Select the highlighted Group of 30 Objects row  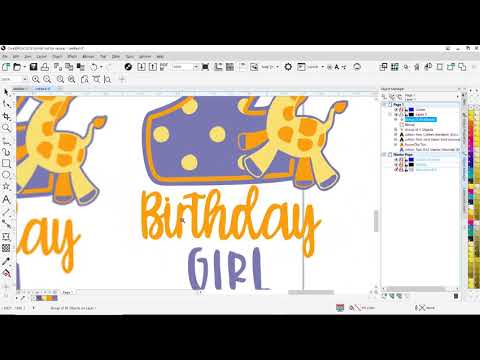pos(420,119)
